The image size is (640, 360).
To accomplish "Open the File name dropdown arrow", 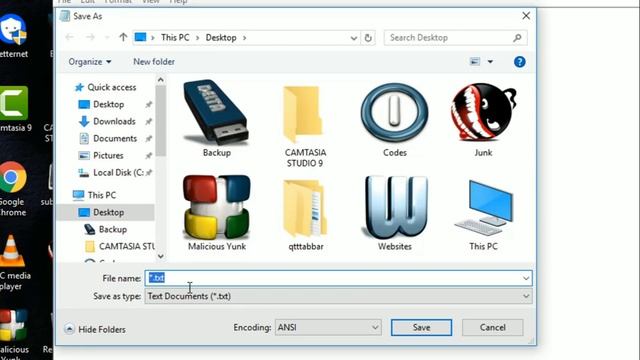I will pos(526,278).
